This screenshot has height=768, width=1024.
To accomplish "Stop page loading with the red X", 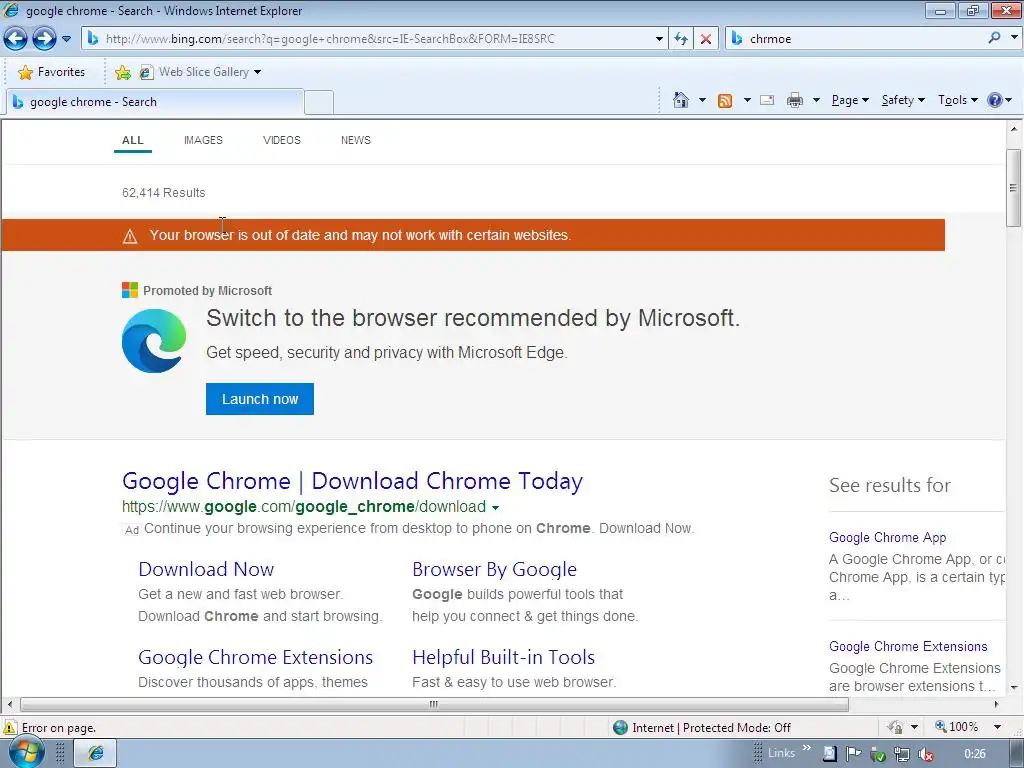I will pos(705,39).
